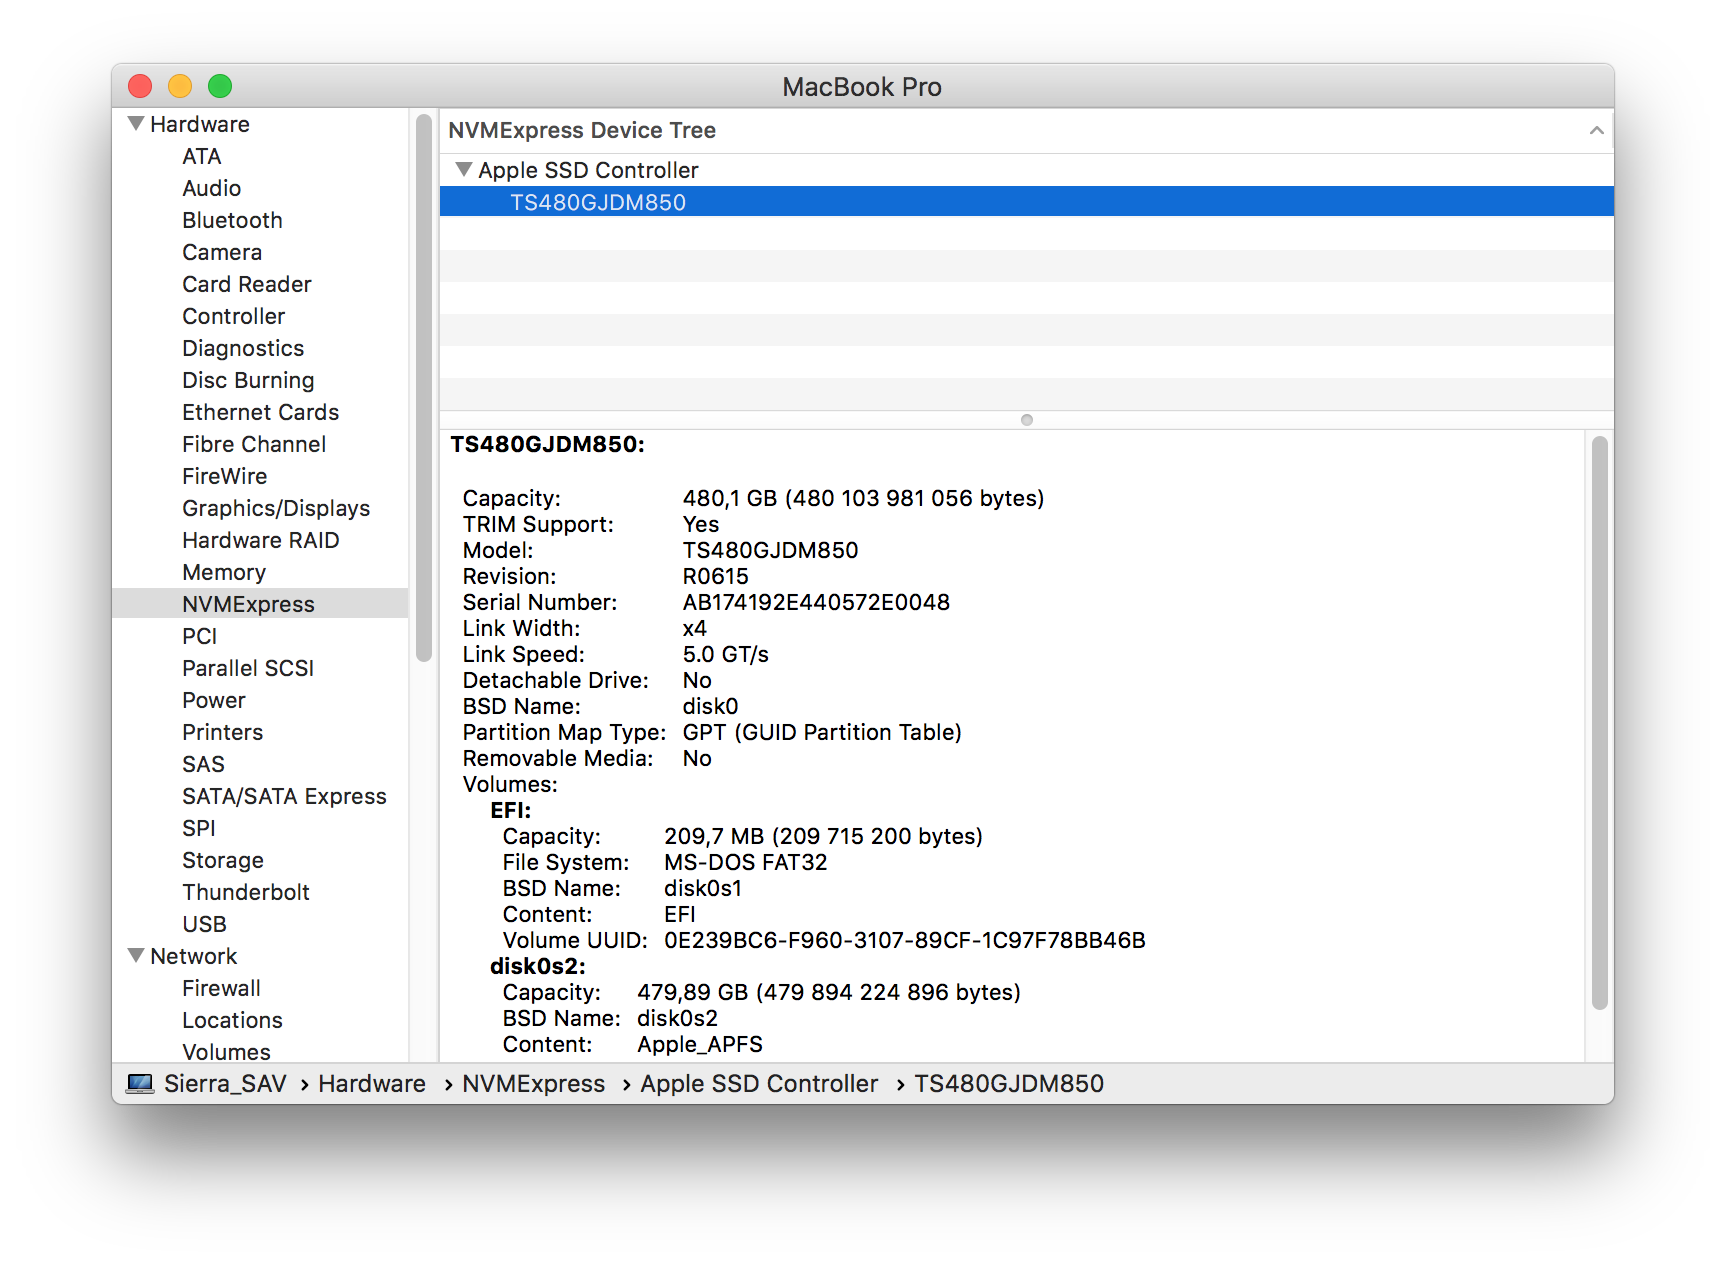Show Power information
This screenshot has width=1726, height=1264.
point(214,701)
